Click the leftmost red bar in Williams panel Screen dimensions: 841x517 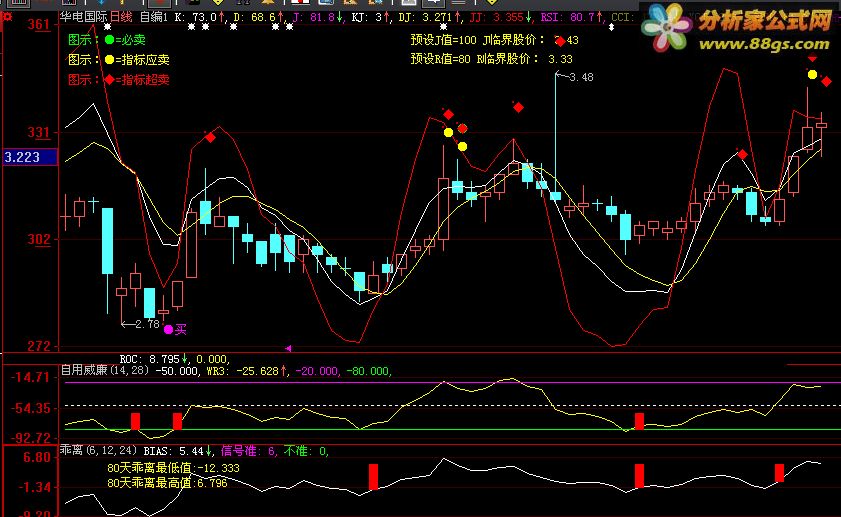[x=135, y=421]
